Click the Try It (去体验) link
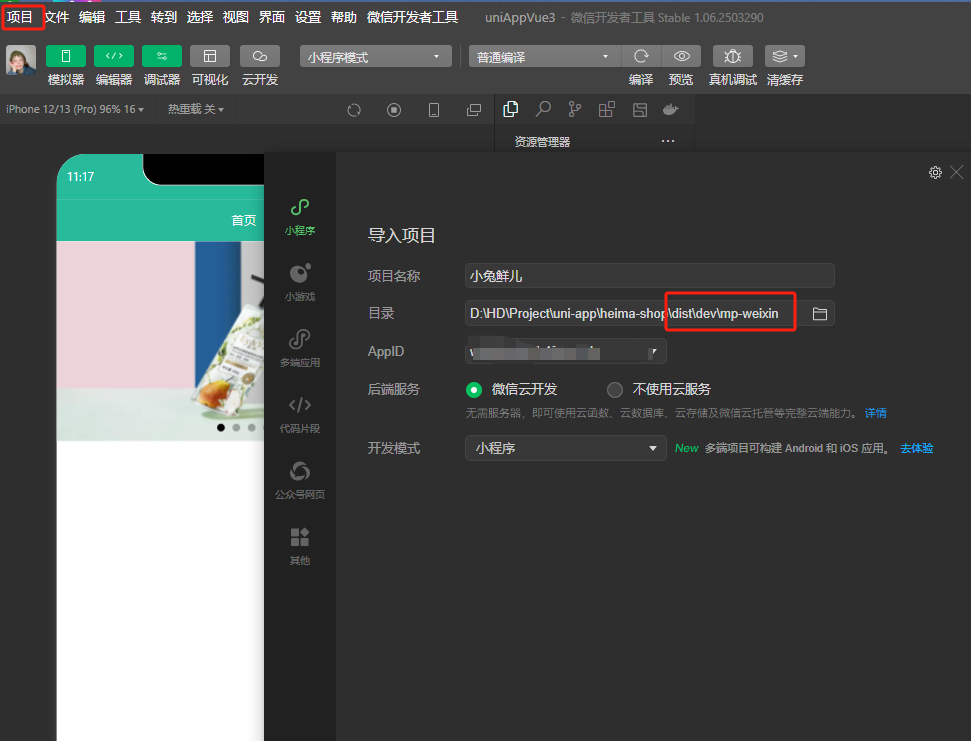Screen dimensions: 971x741 coord(916,449)
